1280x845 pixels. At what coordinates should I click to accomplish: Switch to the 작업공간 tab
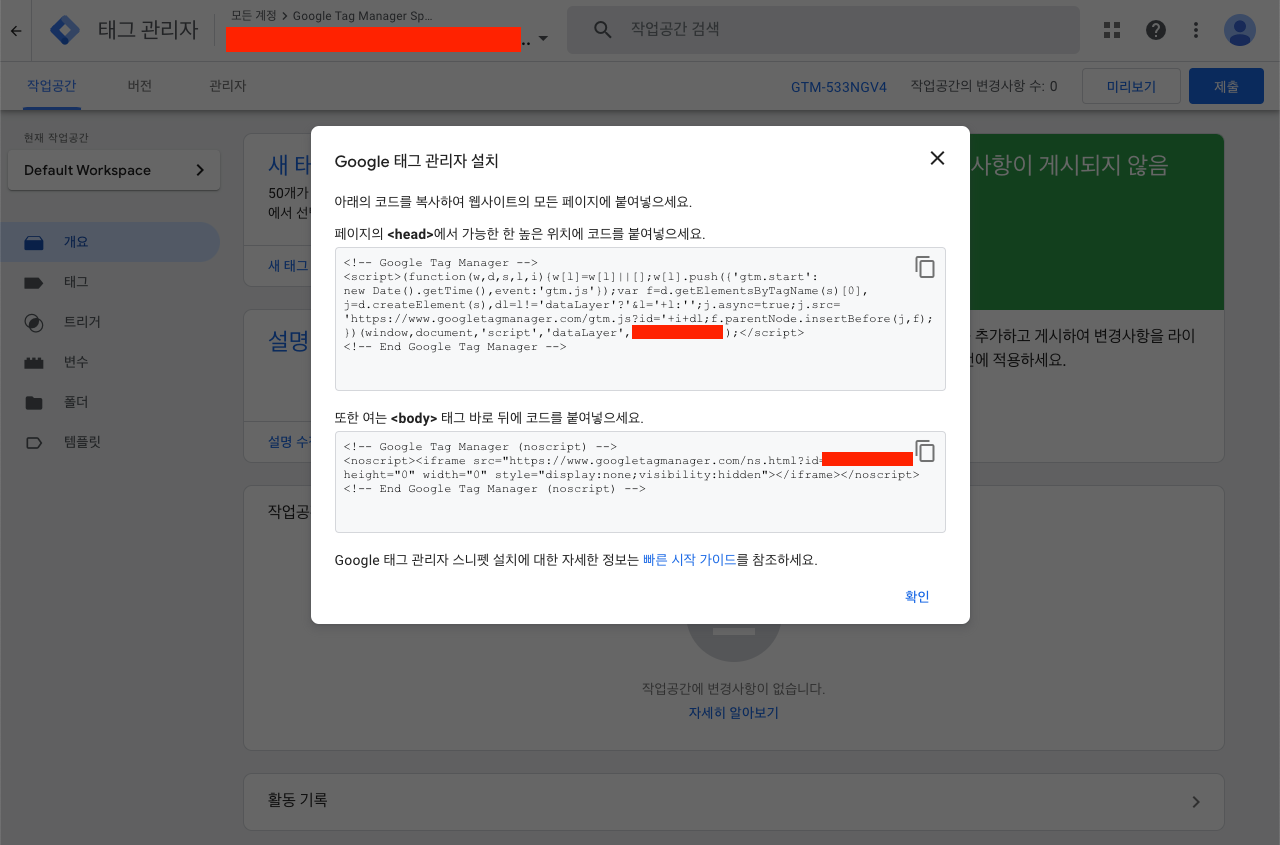point(52,87)
